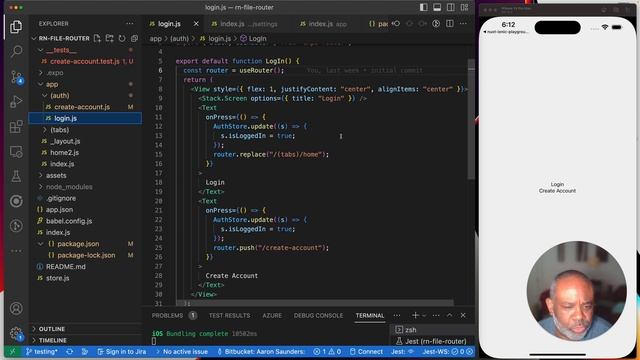Click Sign in to Jira in status bar

point(122,351)
